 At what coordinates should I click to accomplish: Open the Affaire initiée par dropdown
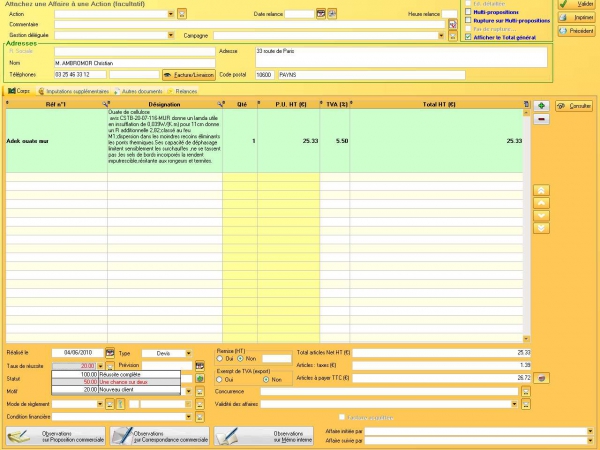[590, 431]
